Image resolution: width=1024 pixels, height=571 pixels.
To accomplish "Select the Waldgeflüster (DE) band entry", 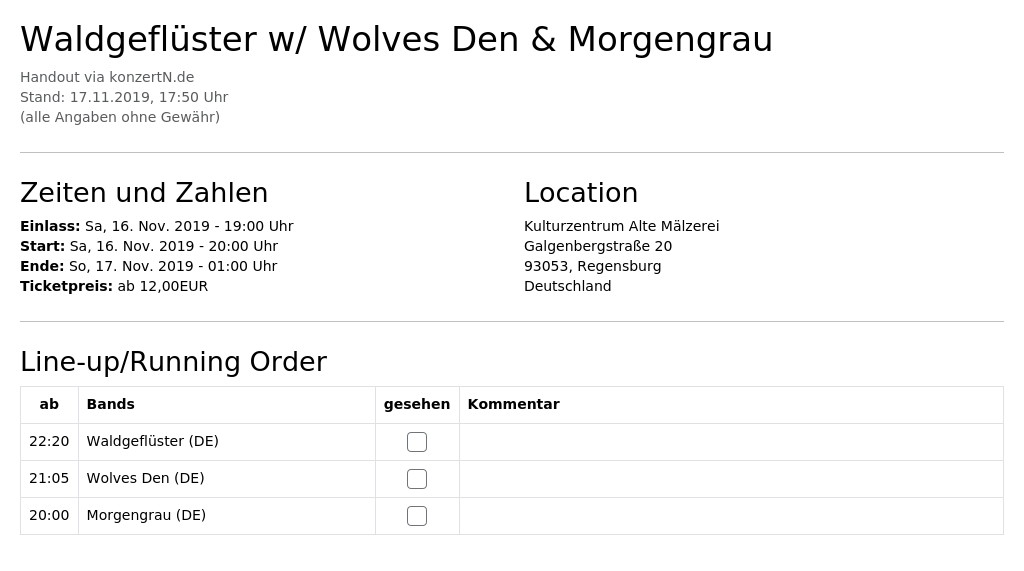I will coord(153,442).
